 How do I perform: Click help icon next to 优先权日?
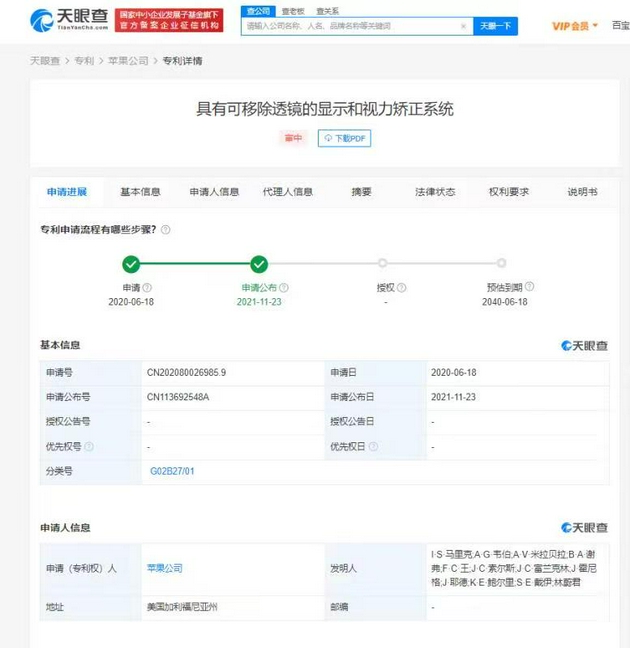click(373, 446)
